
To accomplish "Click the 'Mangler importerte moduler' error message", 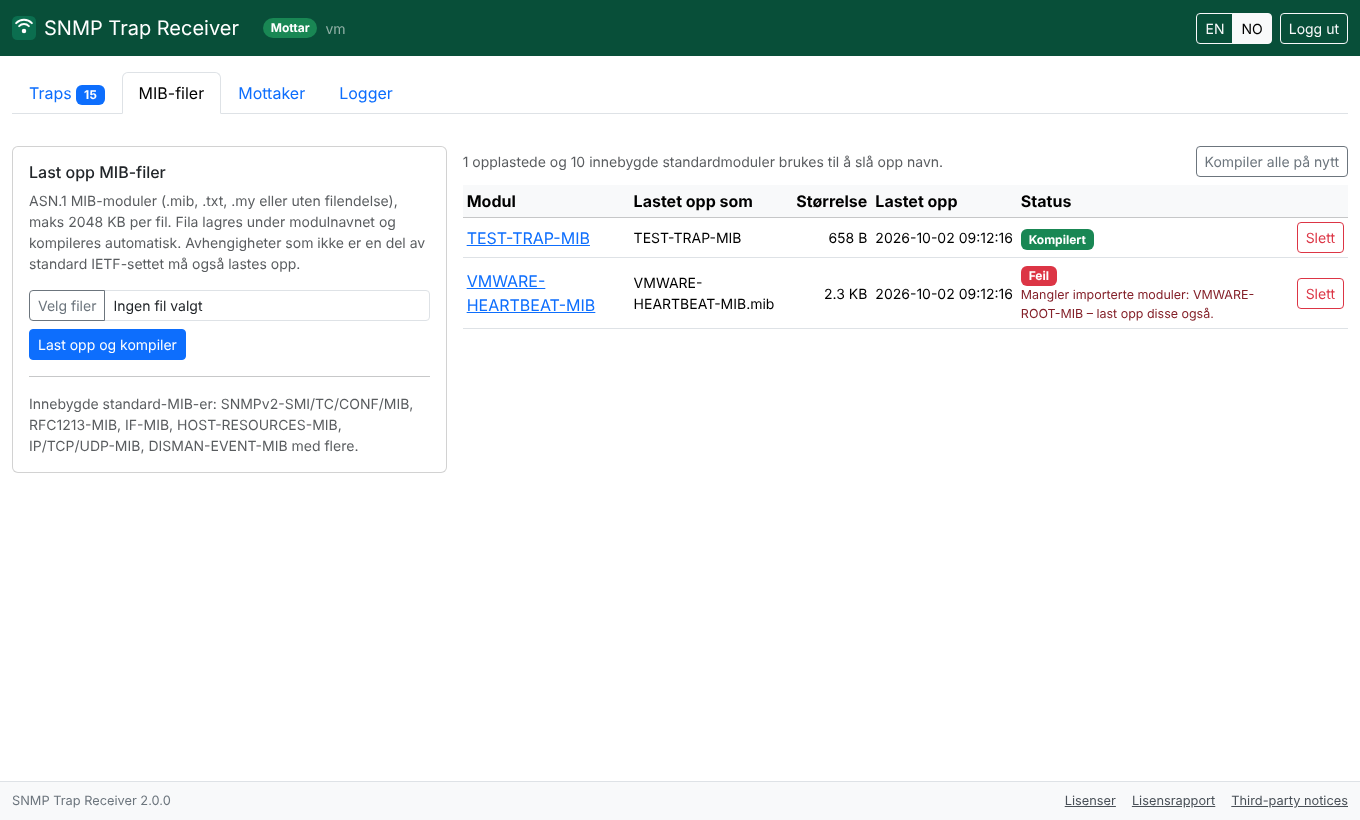I will tap(1137, 304).
